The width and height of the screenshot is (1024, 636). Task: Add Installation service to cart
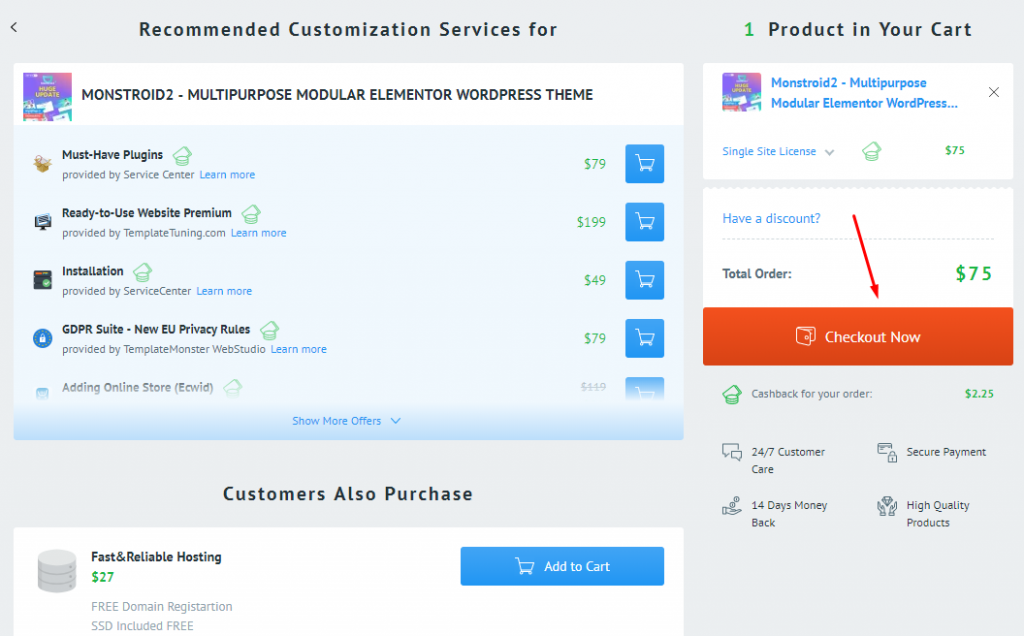click(x=645, y=280)
